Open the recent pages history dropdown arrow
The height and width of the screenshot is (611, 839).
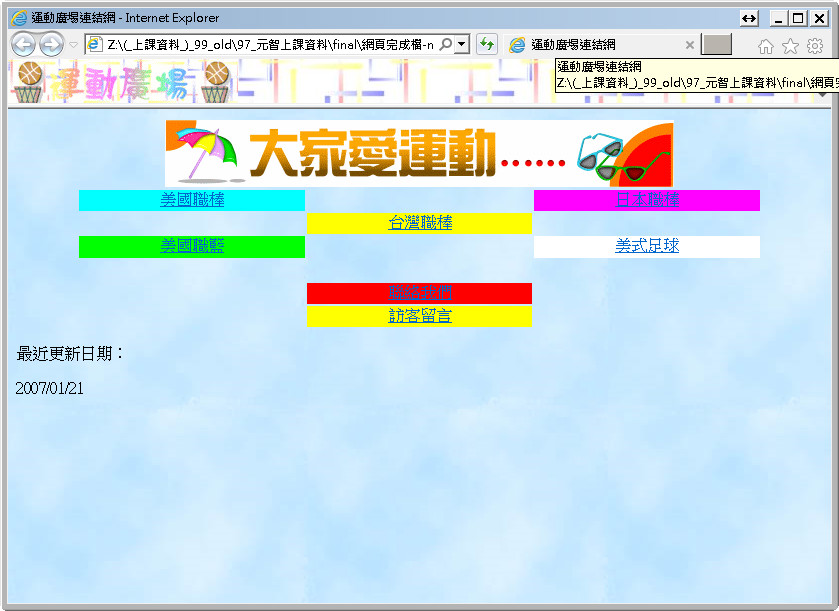click(x=73, y=45)
